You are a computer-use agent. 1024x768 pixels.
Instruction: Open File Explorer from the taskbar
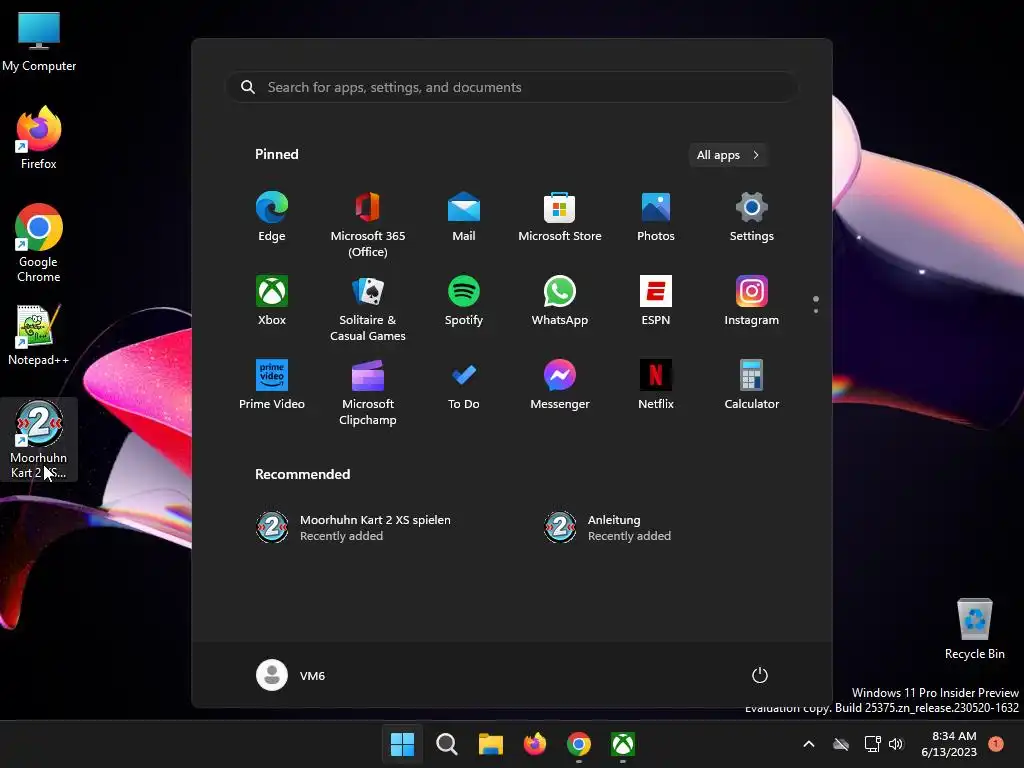490,744
